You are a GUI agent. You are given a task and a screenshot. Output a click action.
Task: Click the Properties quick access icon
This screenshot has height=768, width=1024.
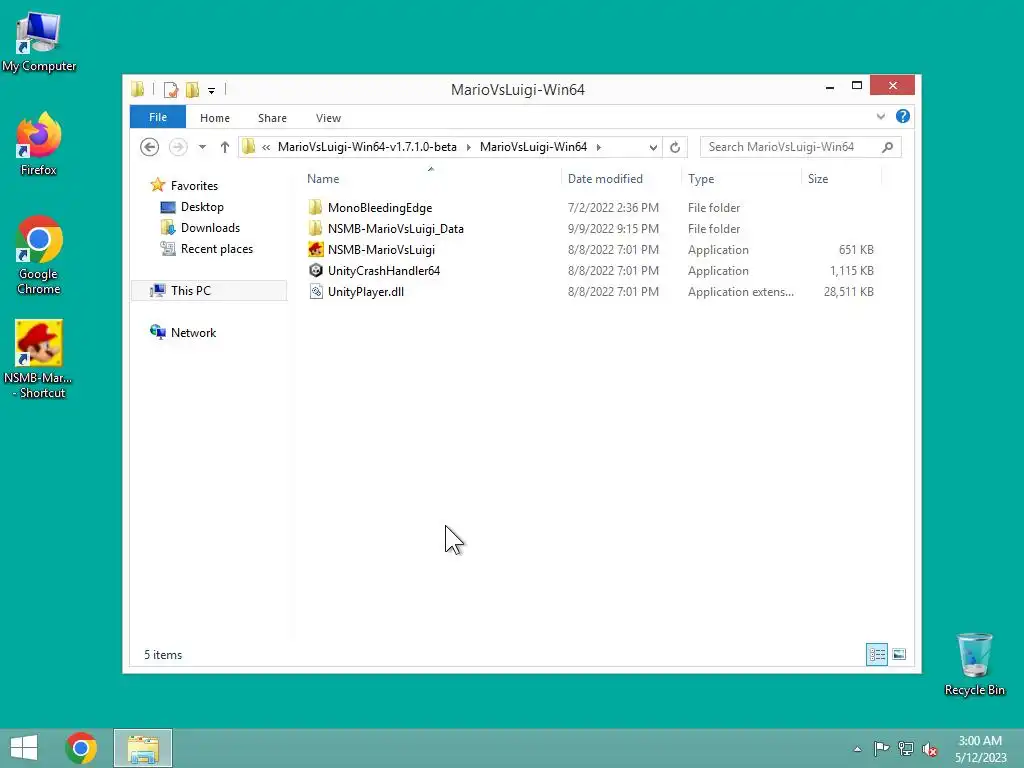click(170, 90)
